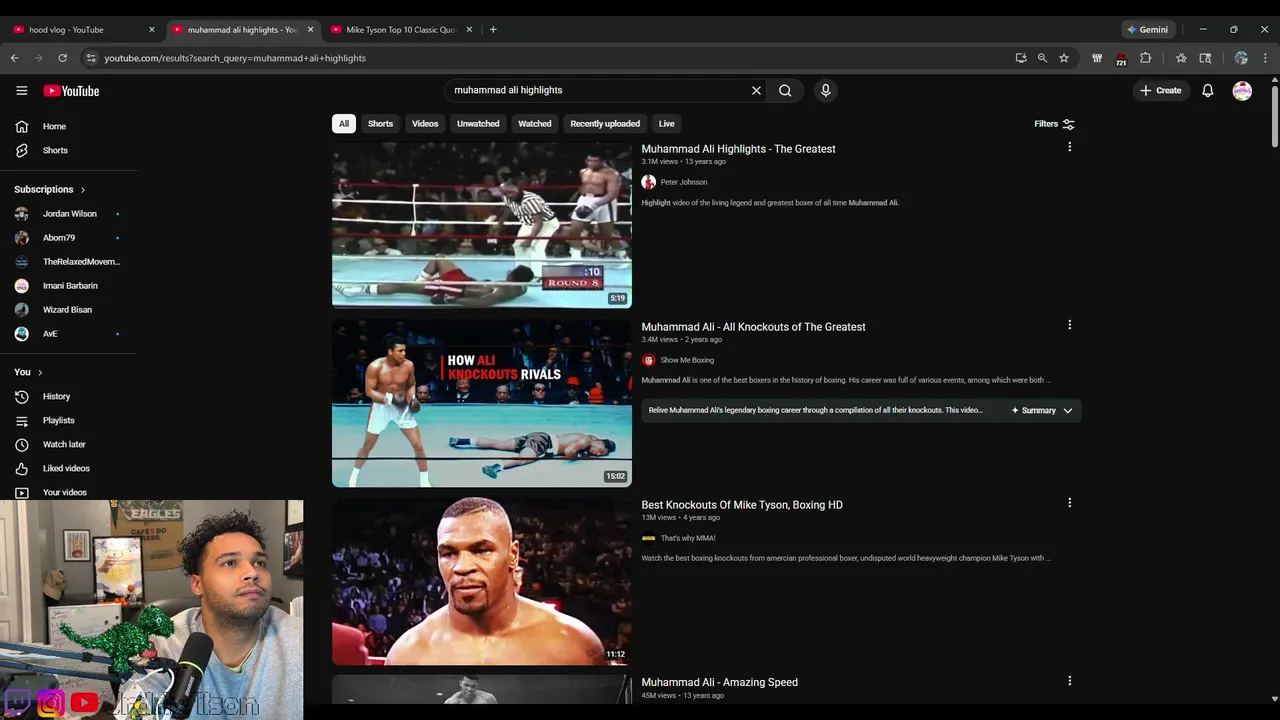Image resolution: width=1280 pixels, height=720 pixels.
Task: Select the Videos filter chip
Action: [425, 124]
